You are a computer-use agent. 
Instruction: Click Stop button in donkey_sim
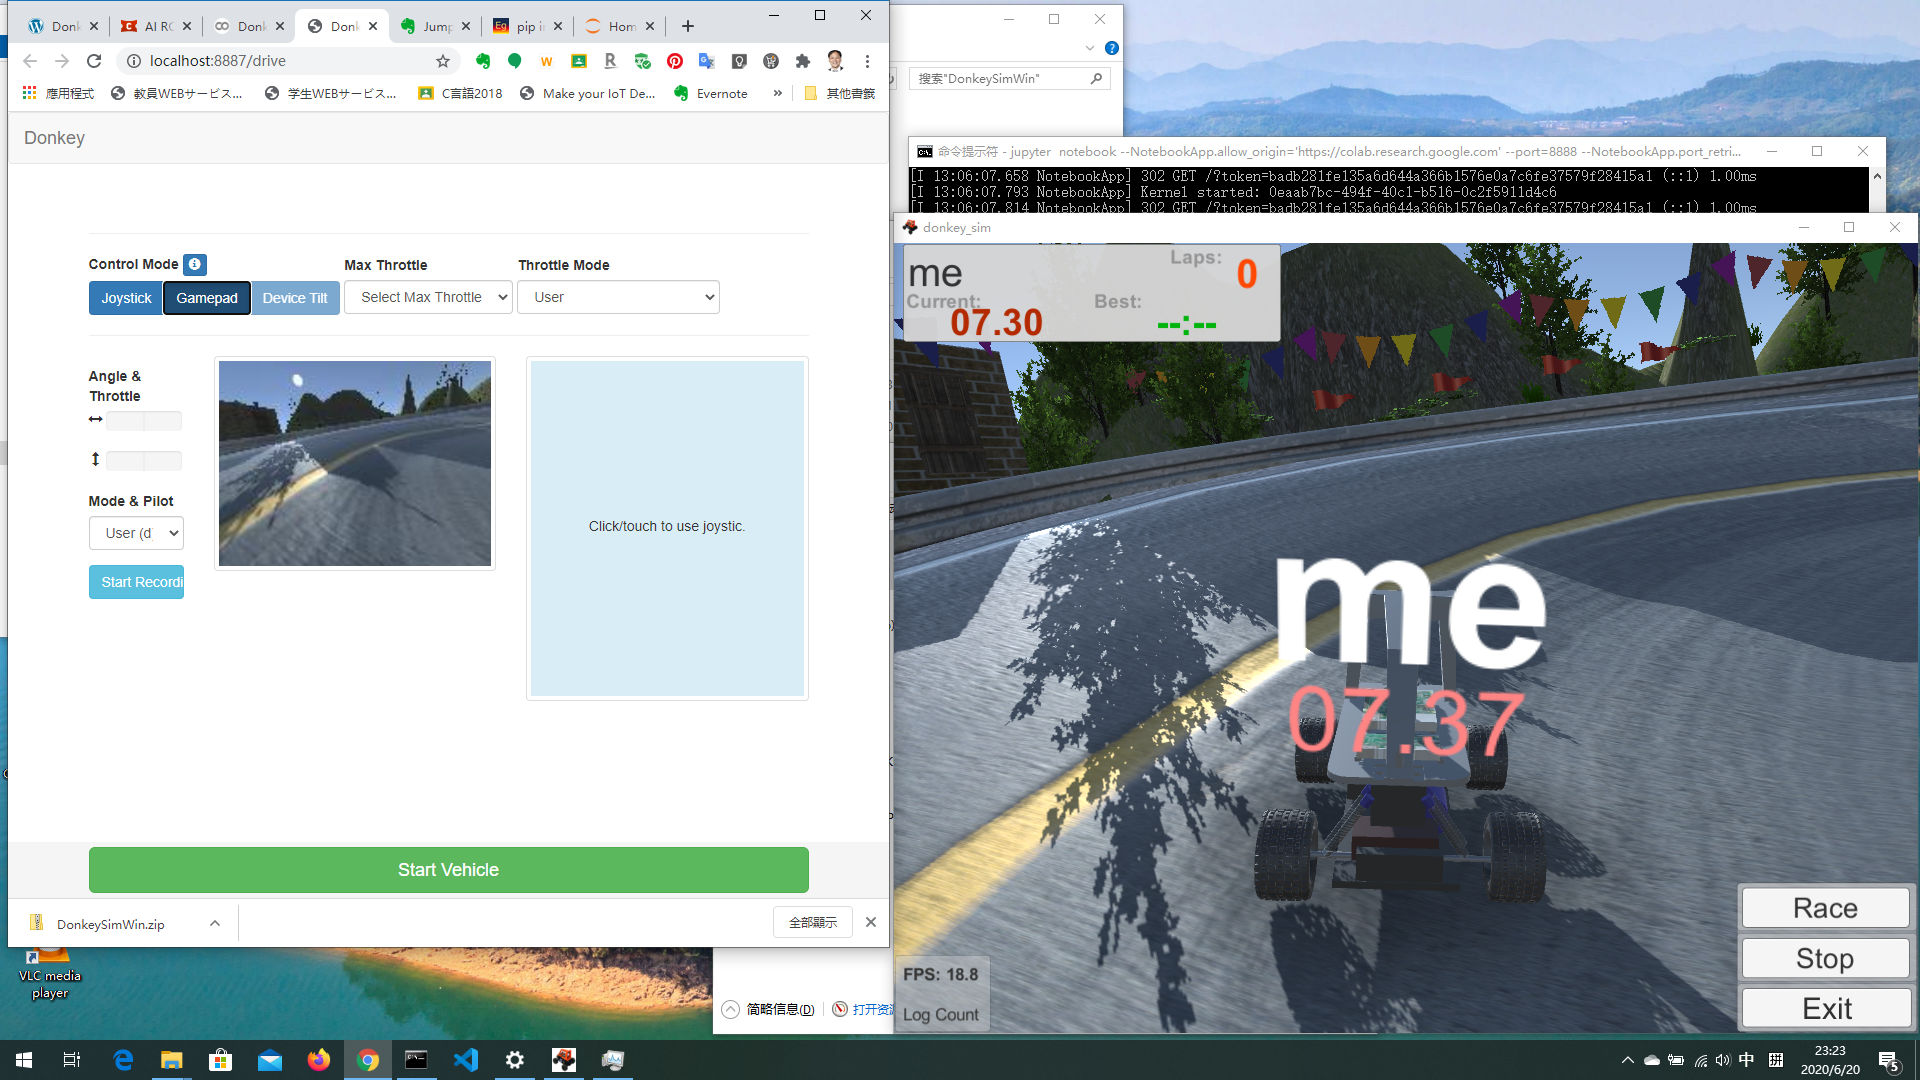[x=1825, y=958]
